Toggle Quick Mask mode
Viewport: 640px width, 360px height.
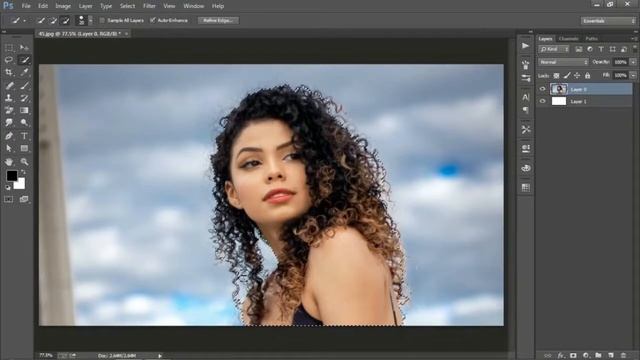pos(9,199)
